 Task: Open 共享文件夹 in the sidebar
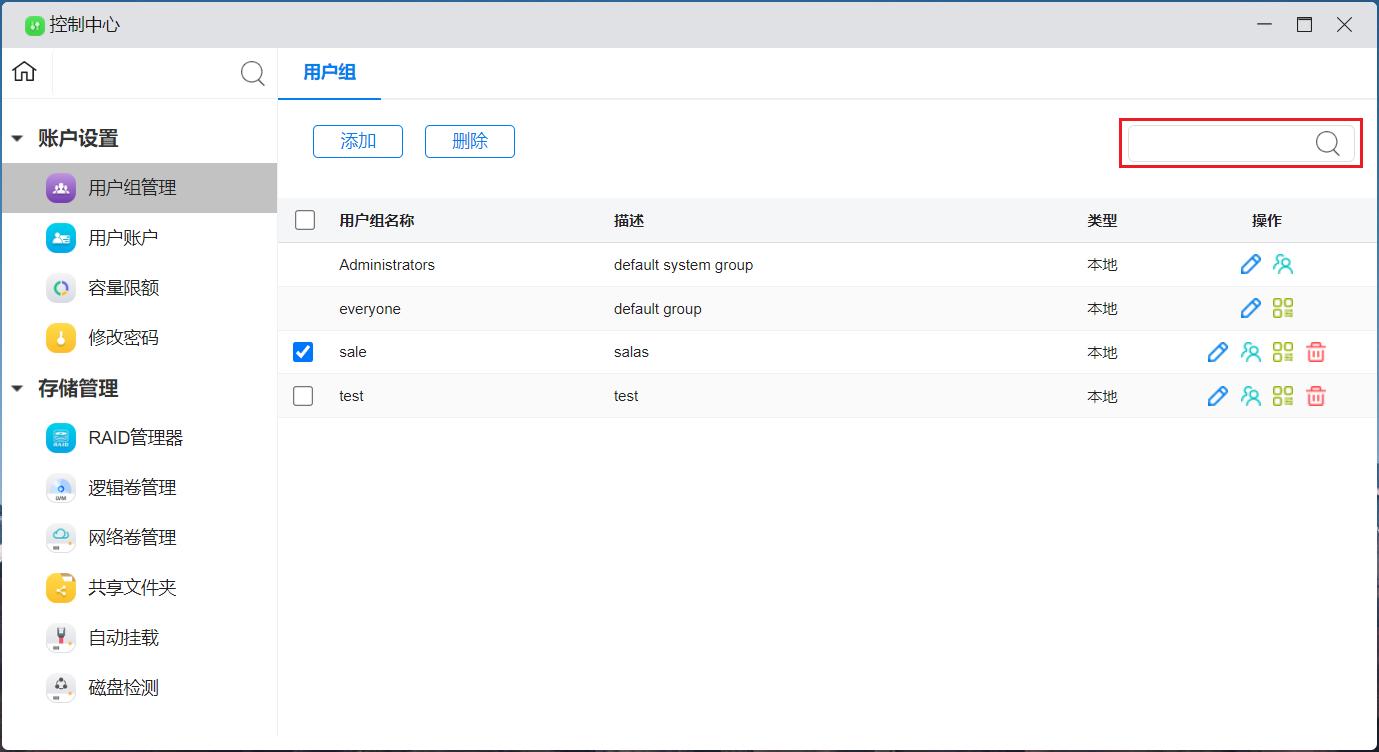pos(132,588)
